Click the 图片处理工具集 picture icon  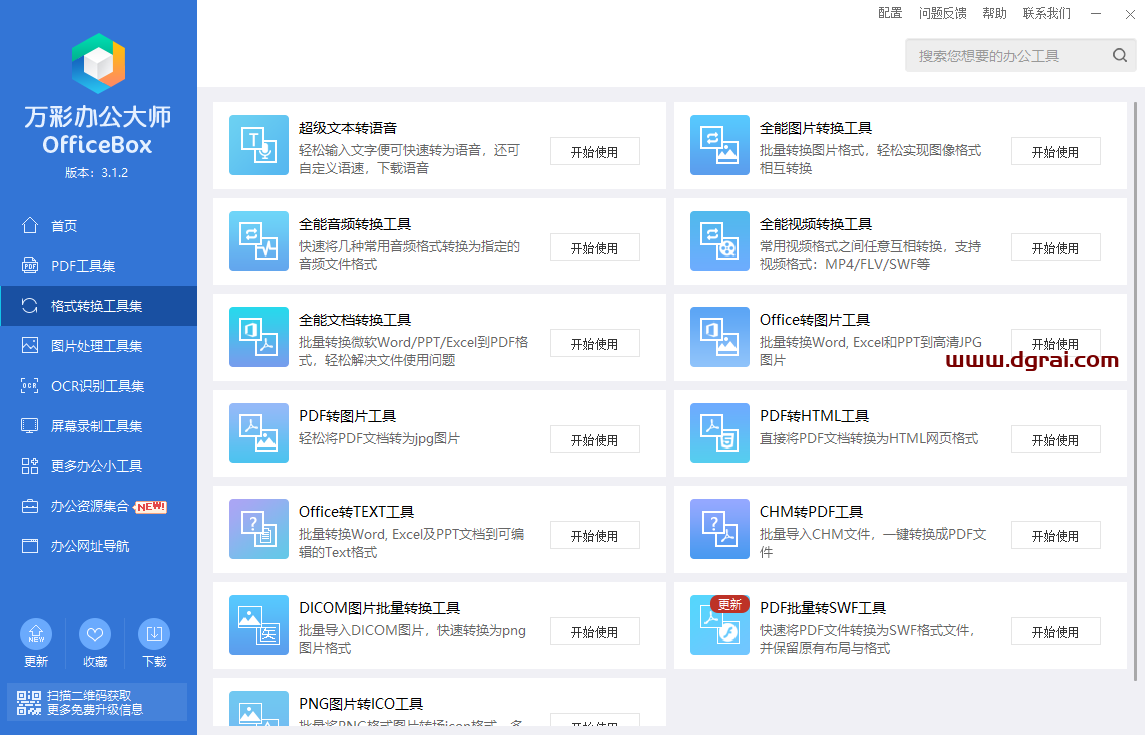click(x=30, y=345)
